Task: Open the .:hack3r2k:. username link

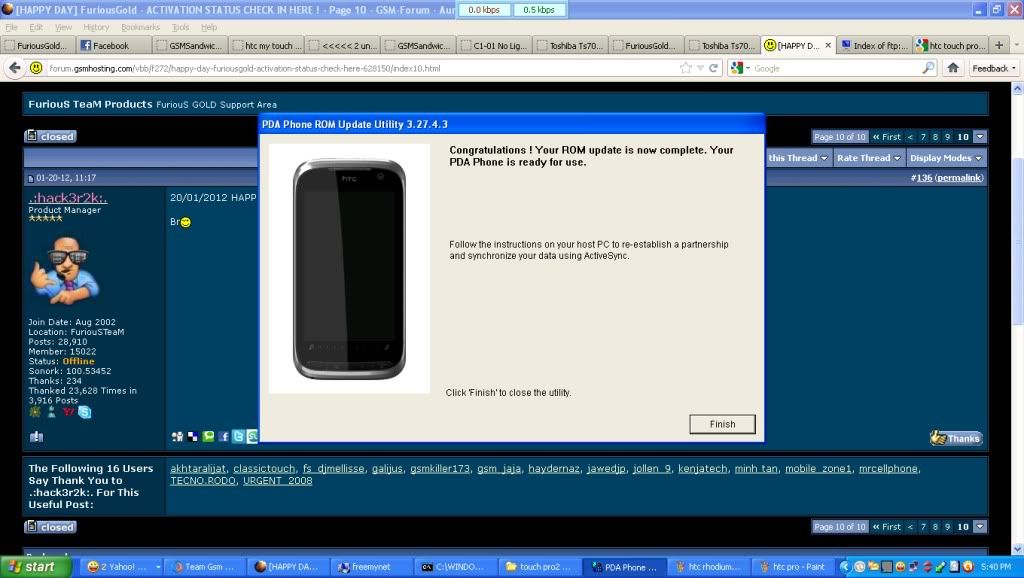Action: [68, 197]
